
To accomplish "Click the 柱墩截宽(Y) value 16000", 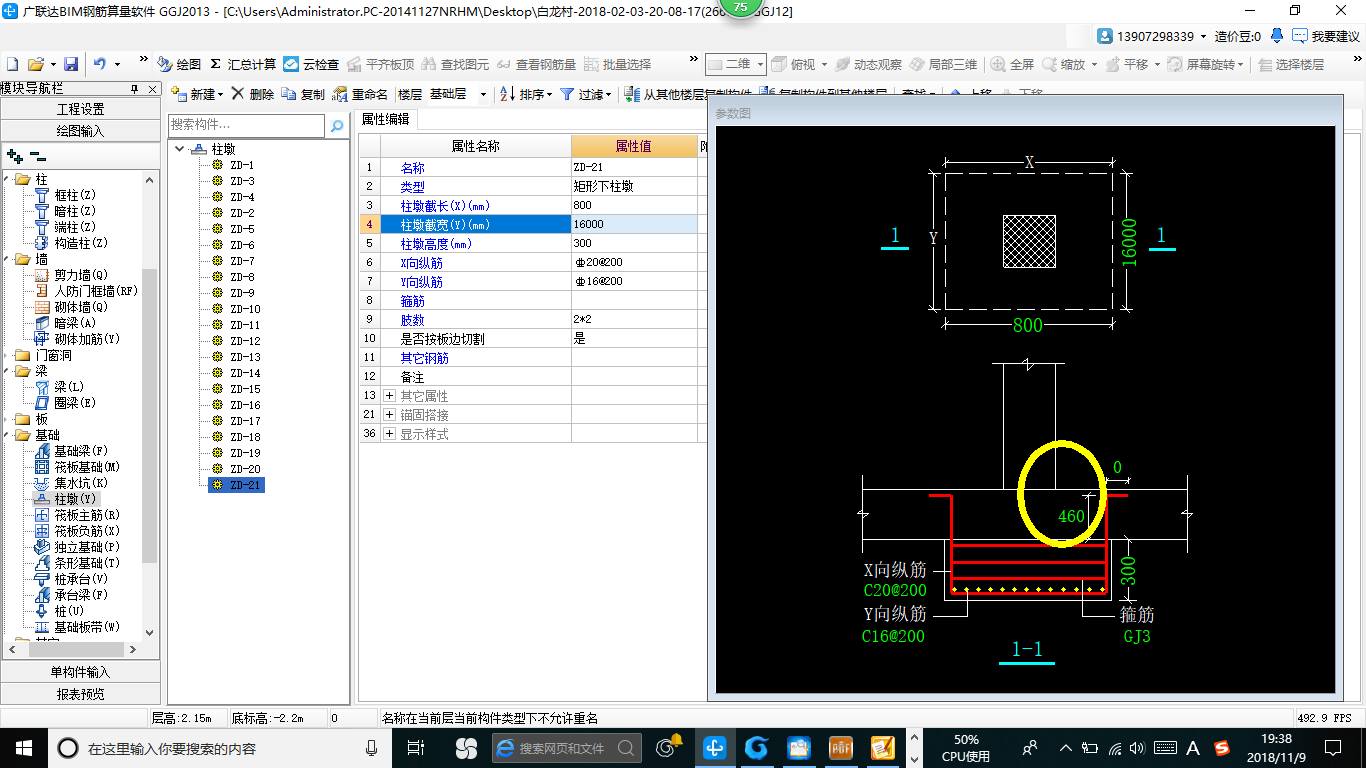I will coord(634,224).
